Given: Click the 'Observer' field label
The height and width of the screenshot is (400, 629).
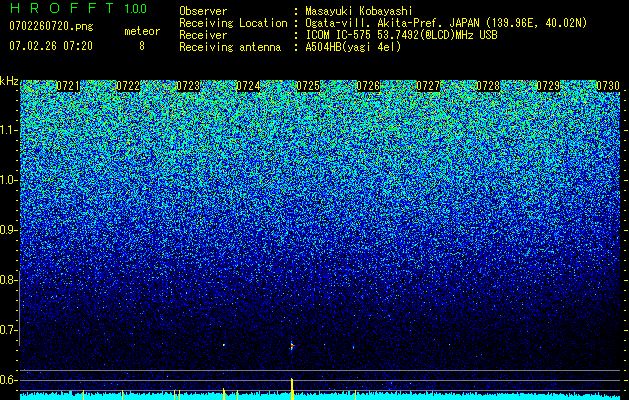Looking at the screenshot, I should (x=203, y=11).
